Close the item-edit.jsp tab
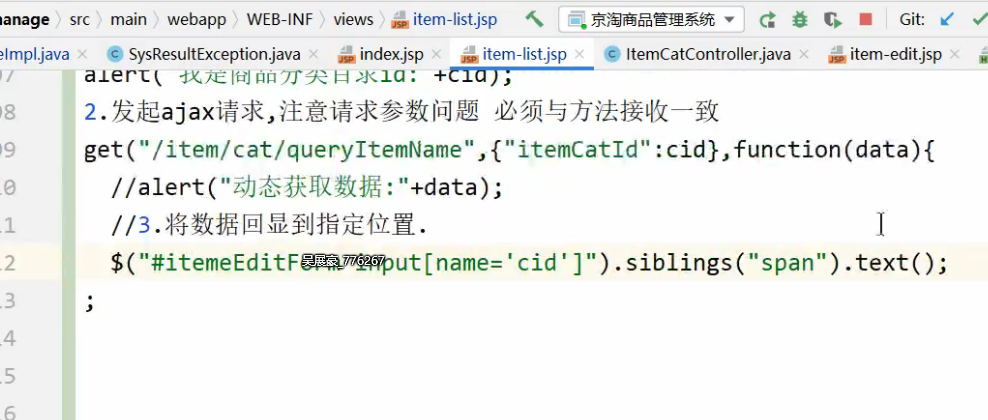 click(955, 55)
